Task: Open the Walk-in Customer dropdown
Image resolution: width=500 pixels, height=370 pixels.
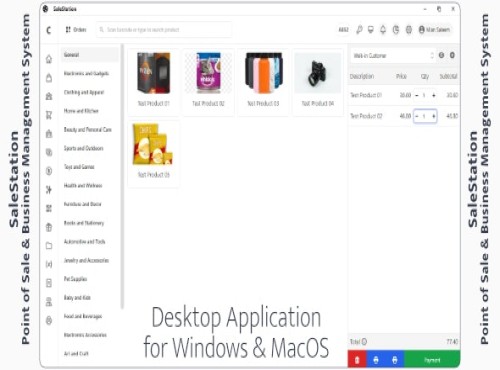Action: pos(393,55)
